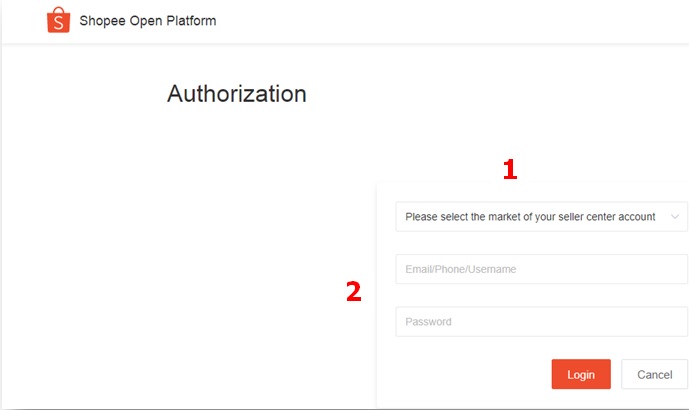Focus the Password input field

pyautogui.click(x=541, y=322)
